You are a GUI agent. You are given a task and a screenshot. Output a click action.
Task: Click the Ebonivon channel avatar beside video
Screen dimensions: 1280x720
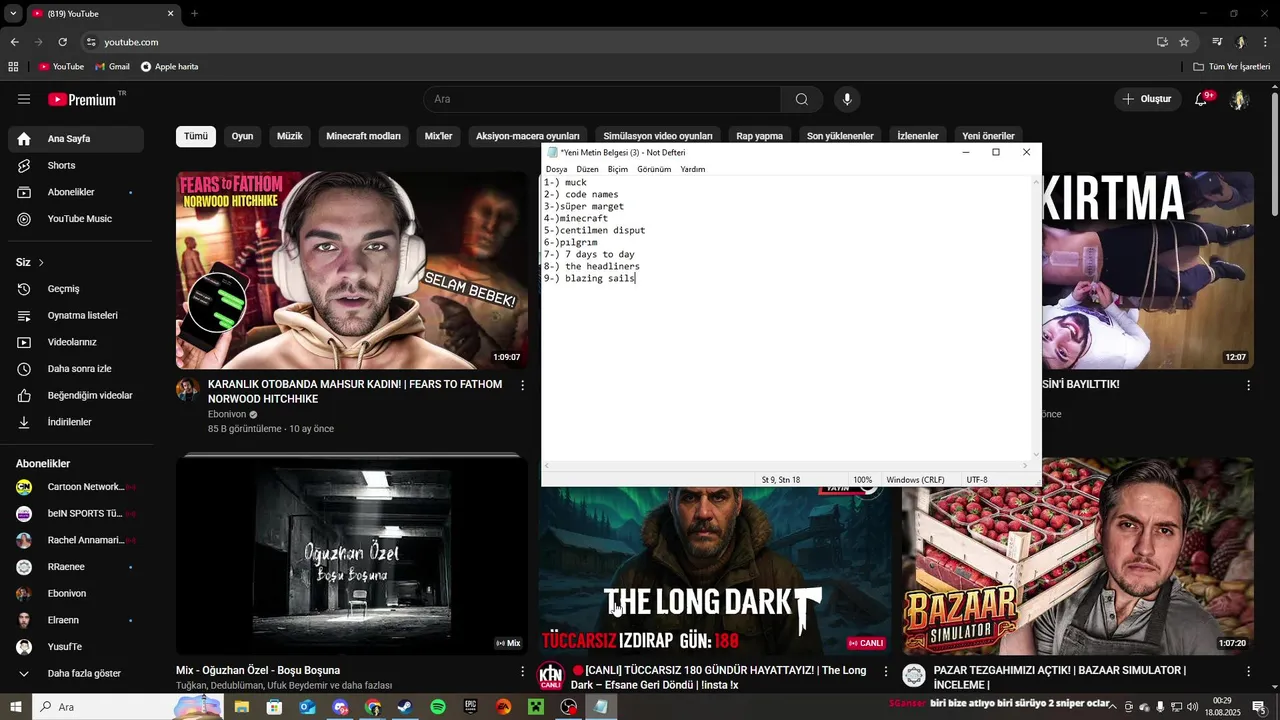point(188,390)
